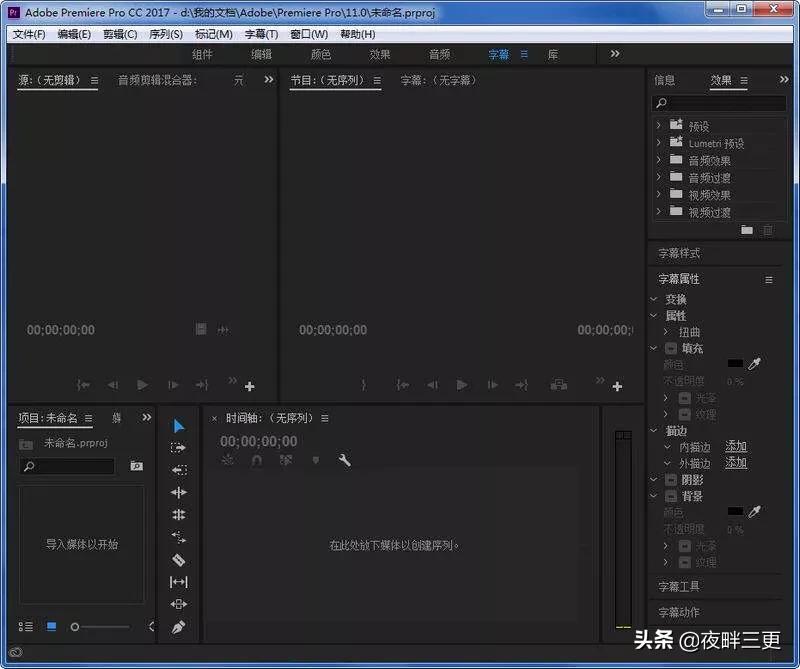Switch project panel to list view
Screen dimensions: 800x669
[26, 626]
